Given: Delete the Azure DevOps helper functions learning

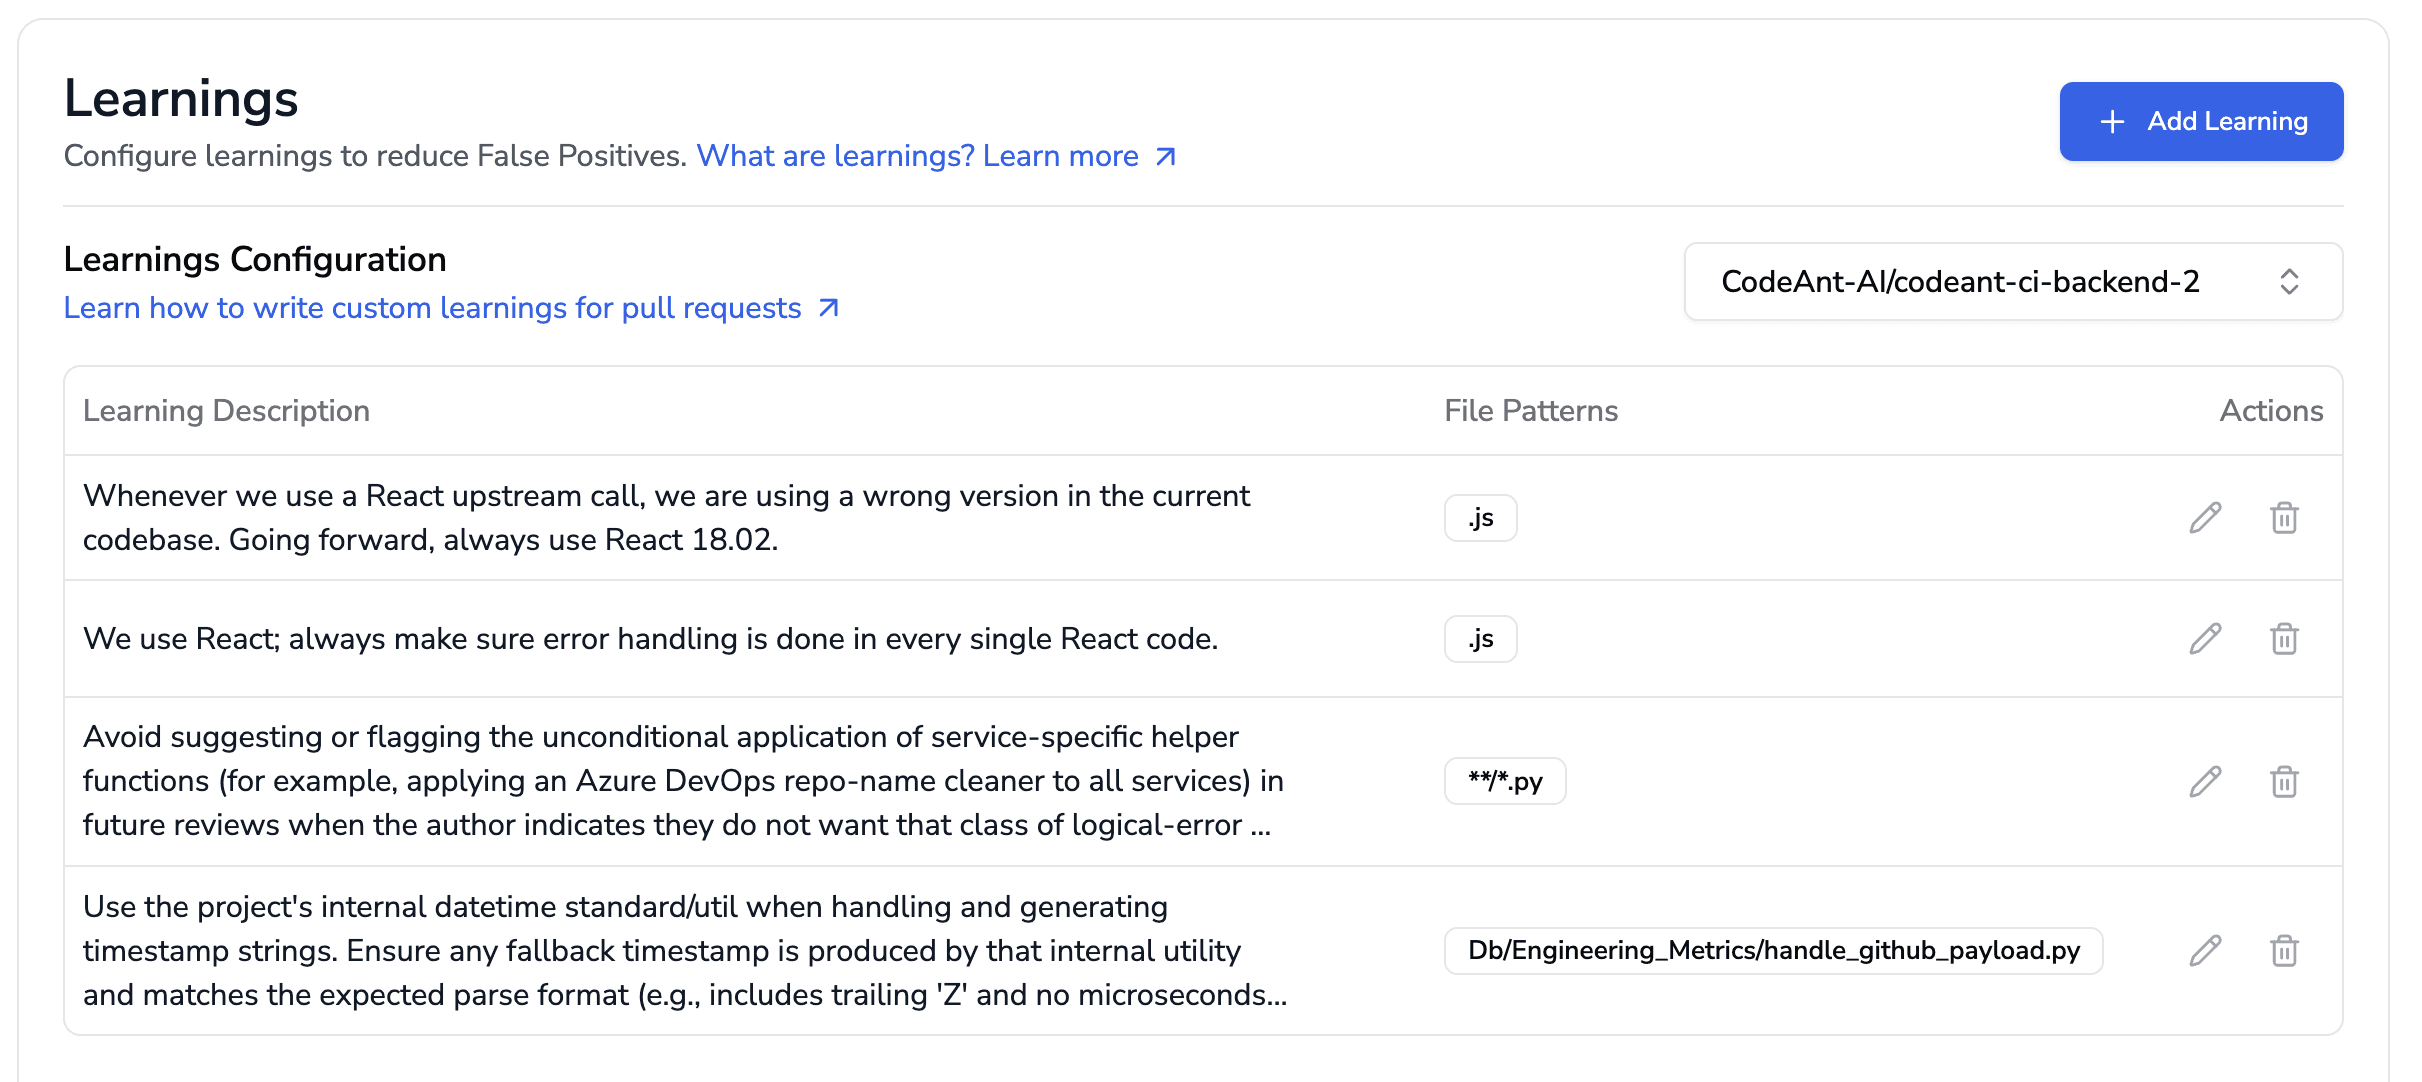Looking at the screenshot, I should [2284, 781].
